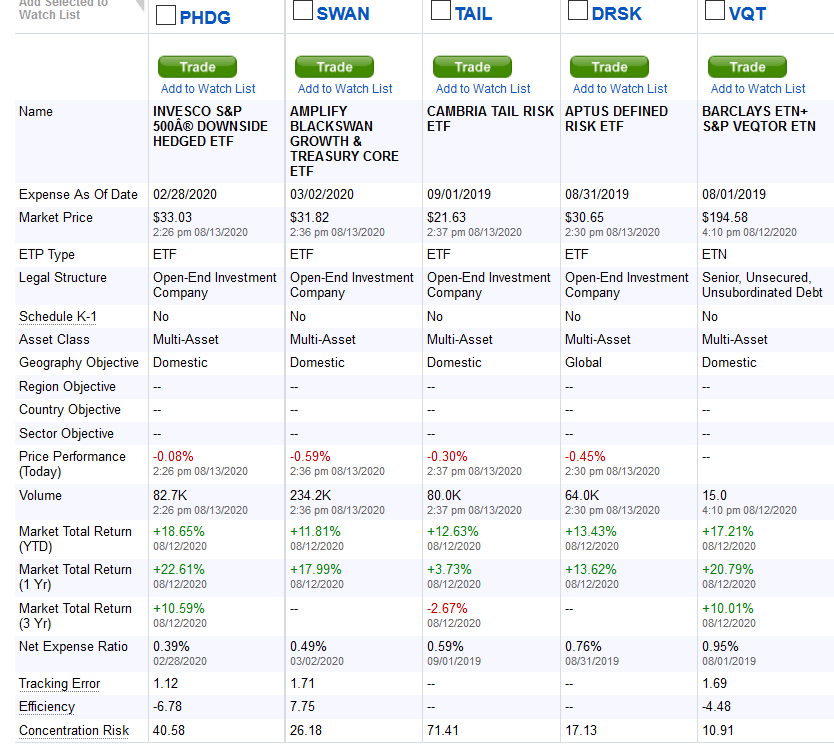Open the TAIL ticker link
Viewport: 834px width, 745px height.
tap(473, 13)
